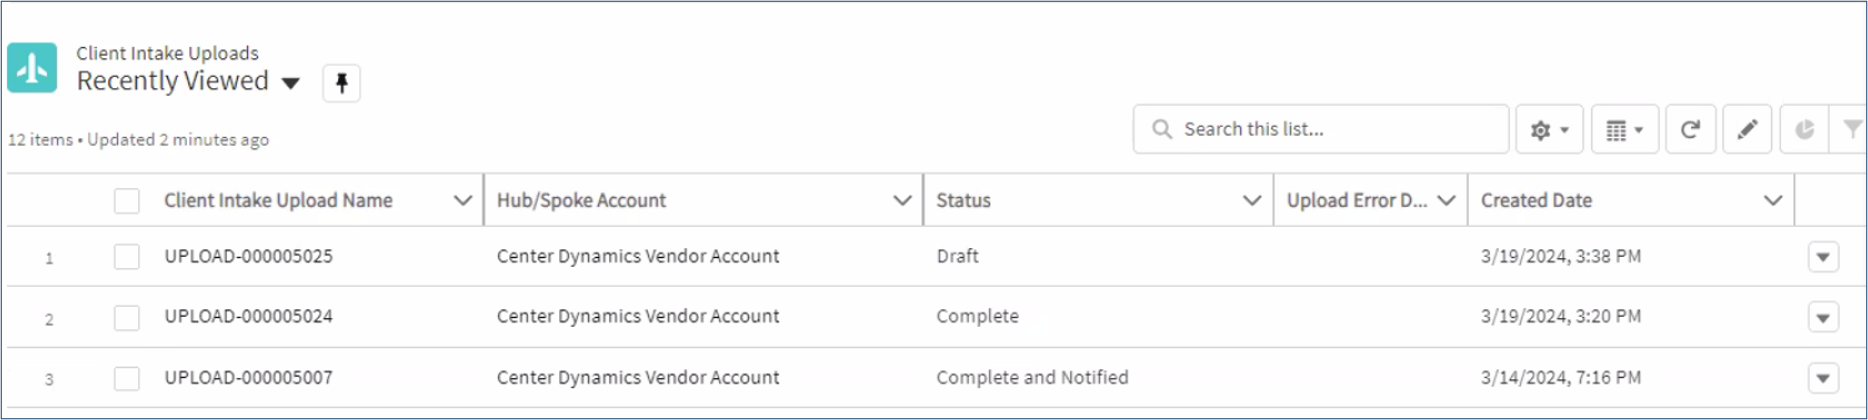Toggle the select-all checkbox in the header
The image size is (1868, 420).
[x=127, y=201]
